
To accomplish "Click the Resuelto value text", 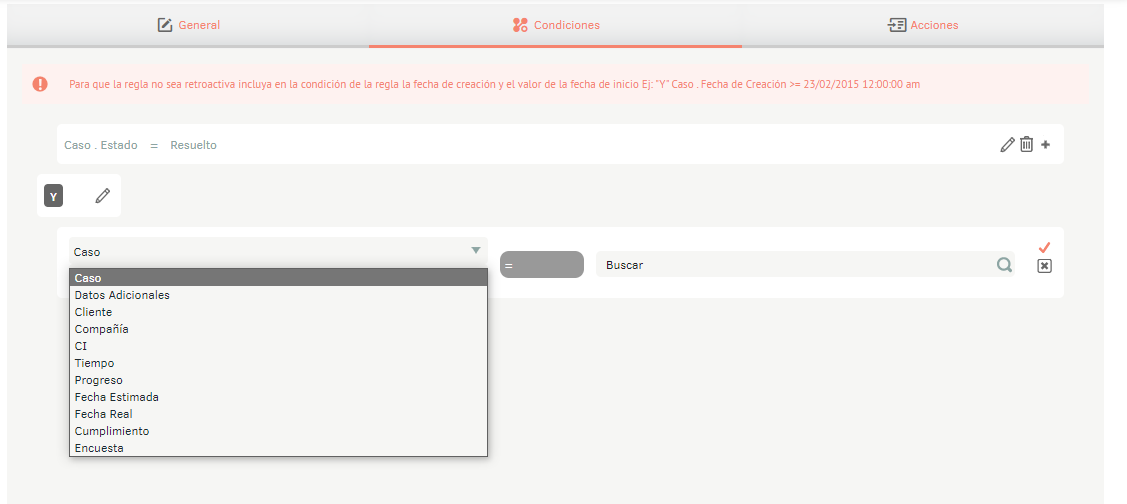I will point(193,145).
